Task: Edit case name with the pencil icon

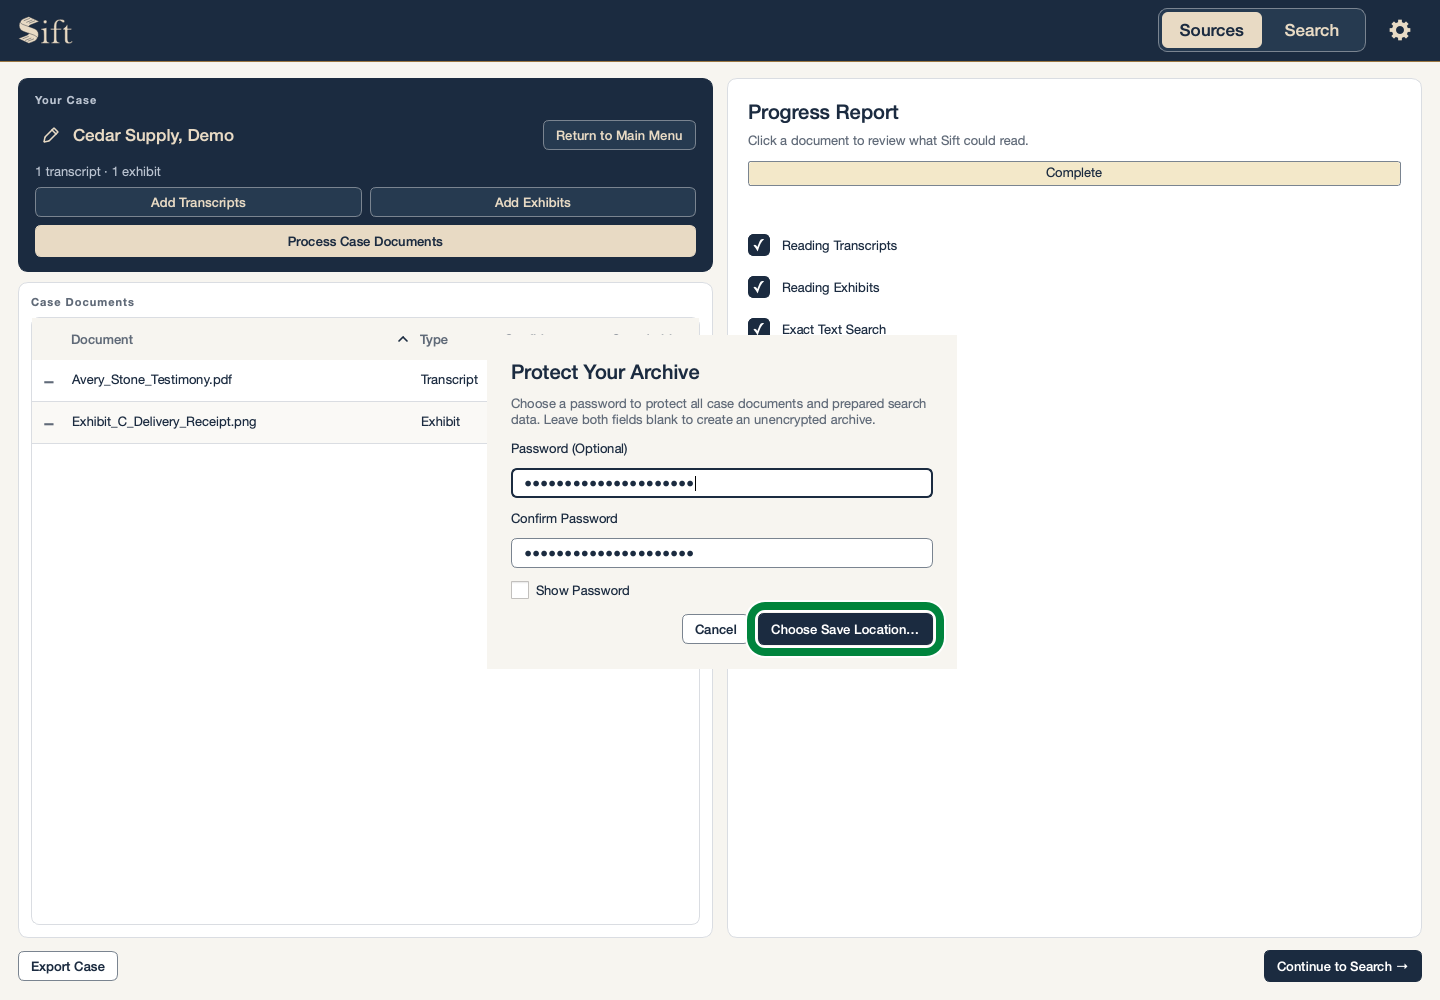Action: point(51,135)
